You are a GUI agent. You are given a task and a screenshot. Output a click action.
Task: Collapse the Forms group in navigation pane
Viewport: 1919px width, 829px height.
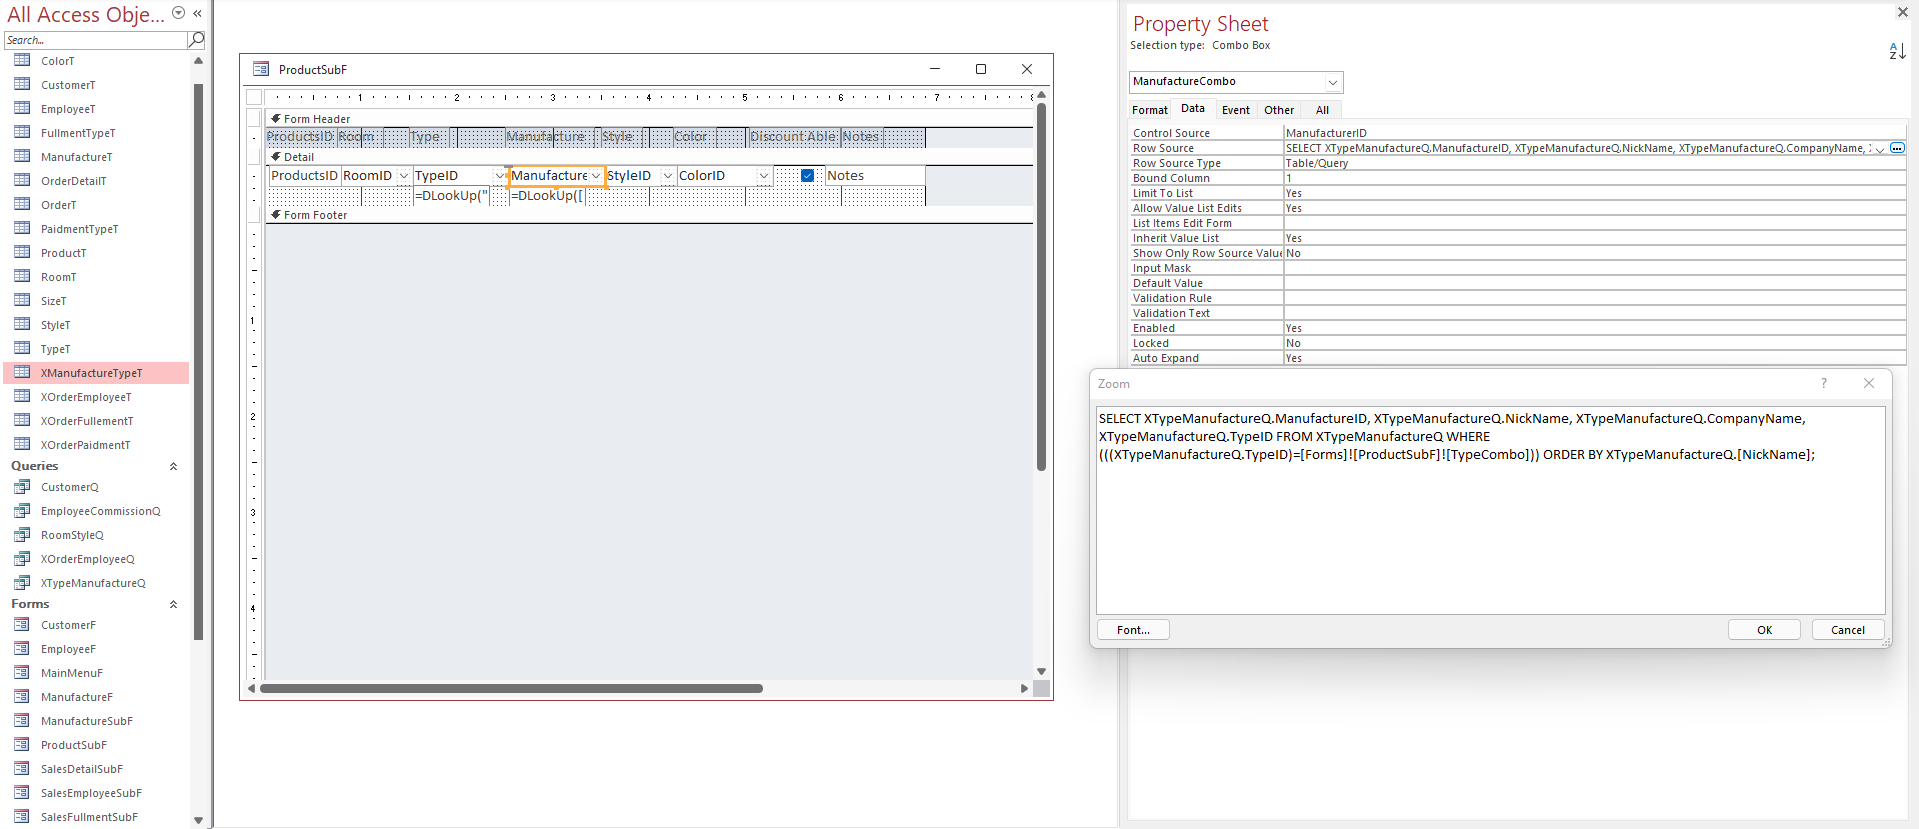[x=173, y=604]
